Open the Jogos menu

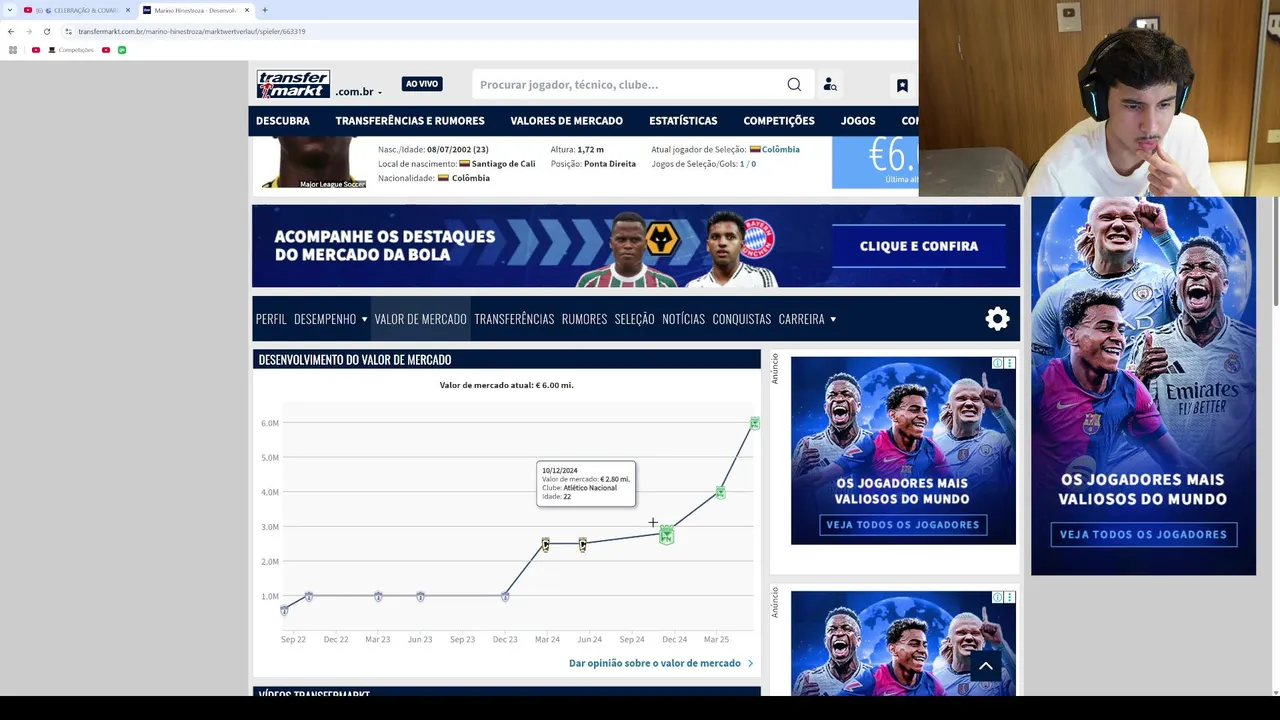[858, 121]
